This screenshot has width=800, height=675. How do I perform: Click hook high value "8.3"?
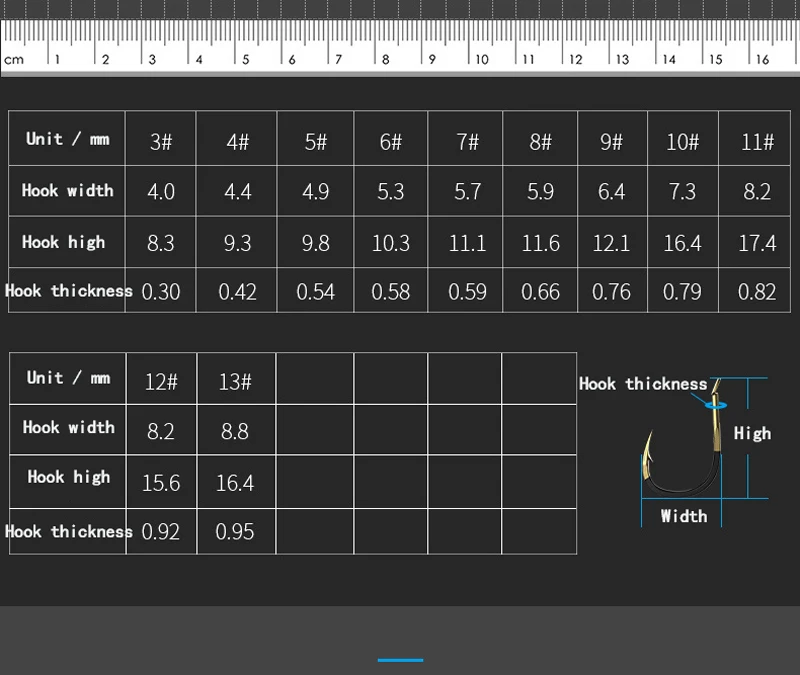tap(161, 243)
